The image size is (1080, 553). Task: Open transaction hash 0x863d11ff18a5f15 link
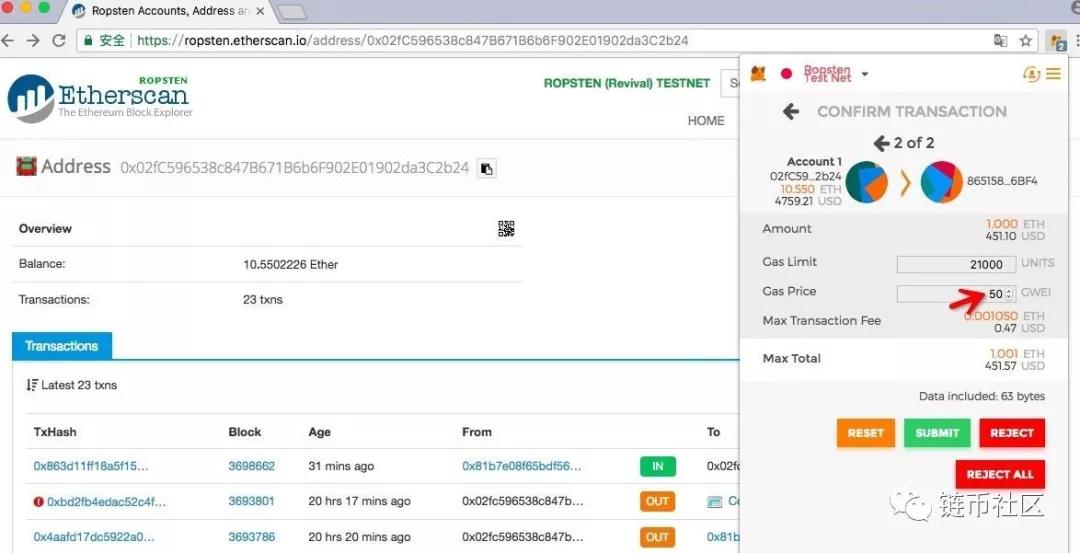click(91, 466)
